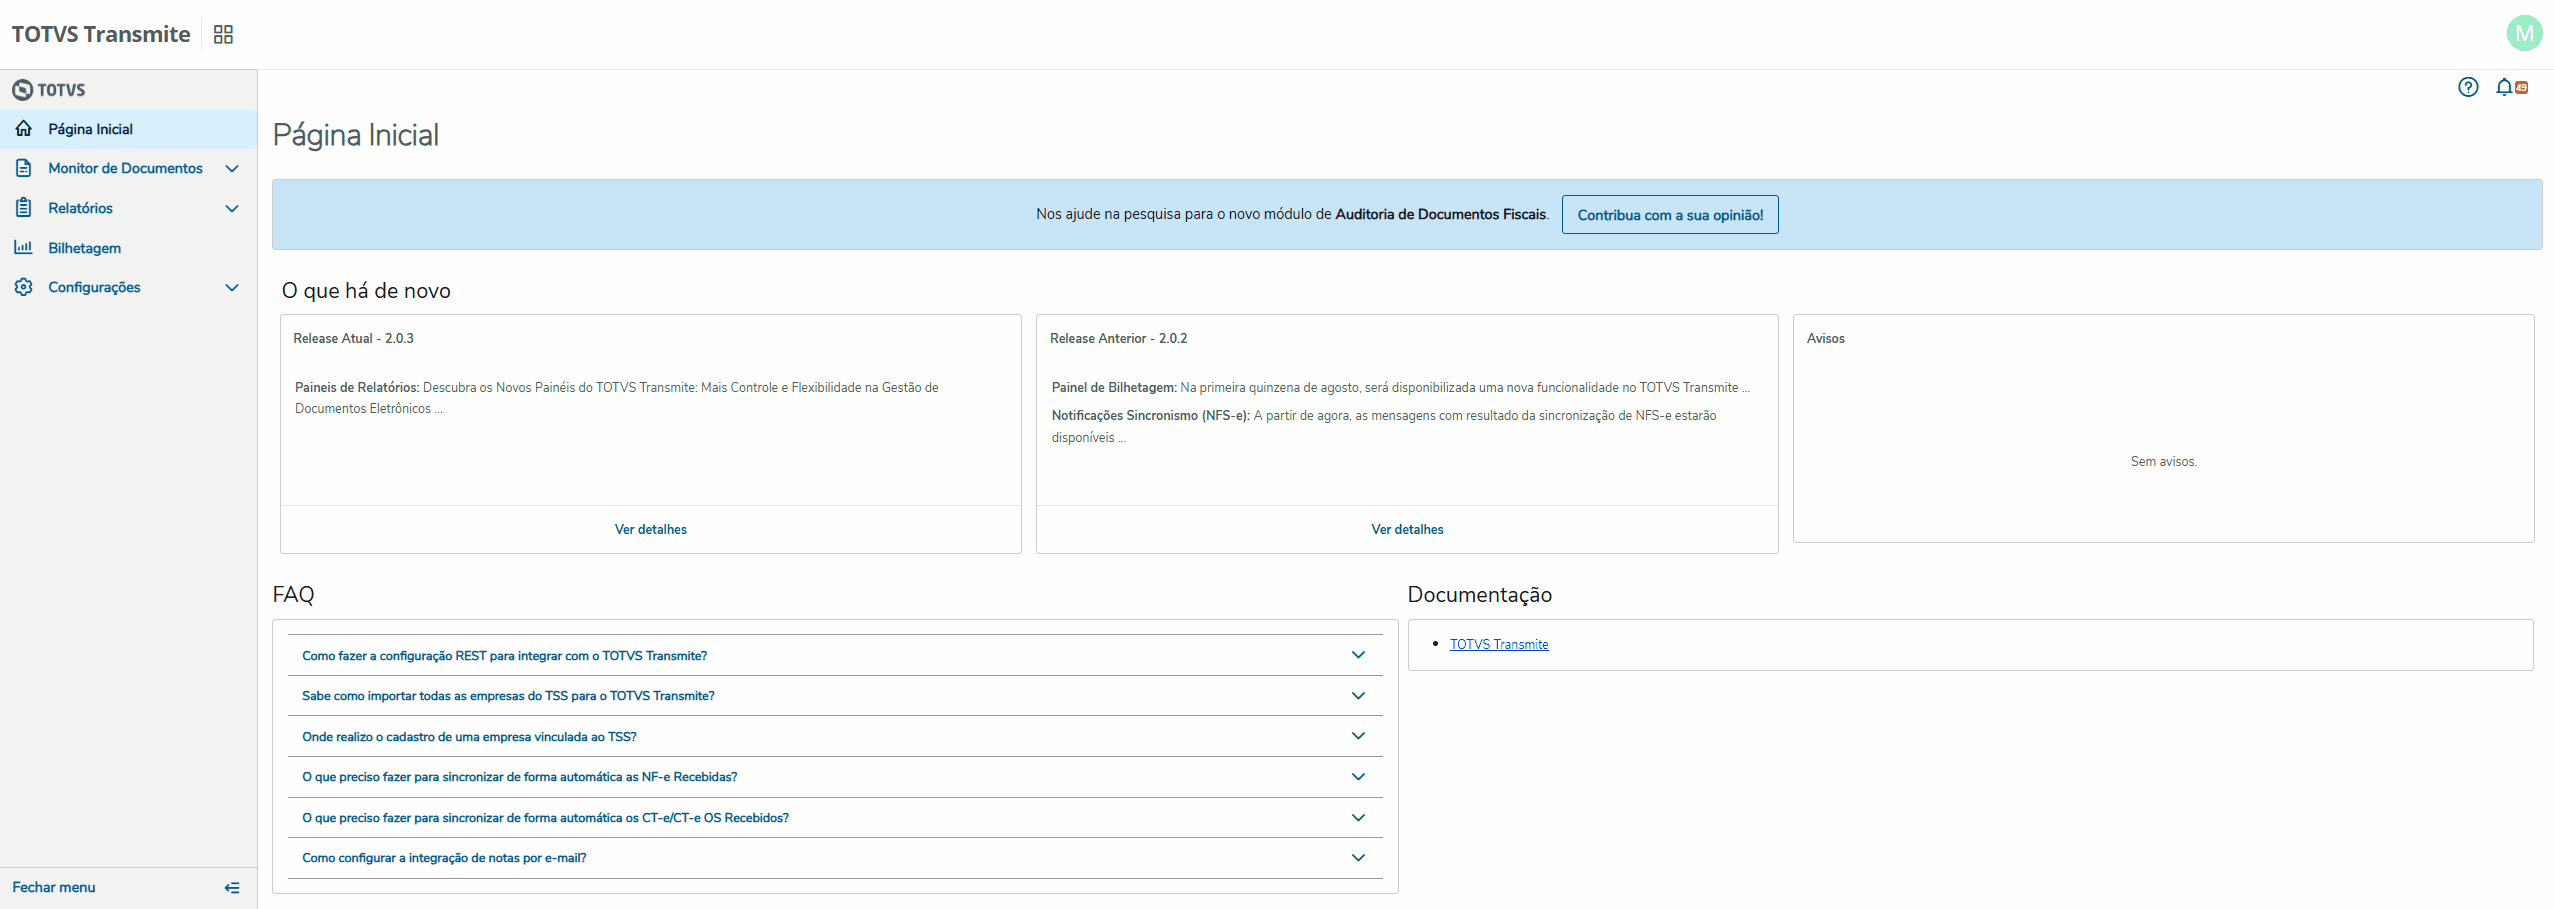The width and height of the screenshot is (2554, 909).
Task: Click the TOTVS logo in sidebar
Action: pos(49,90)
